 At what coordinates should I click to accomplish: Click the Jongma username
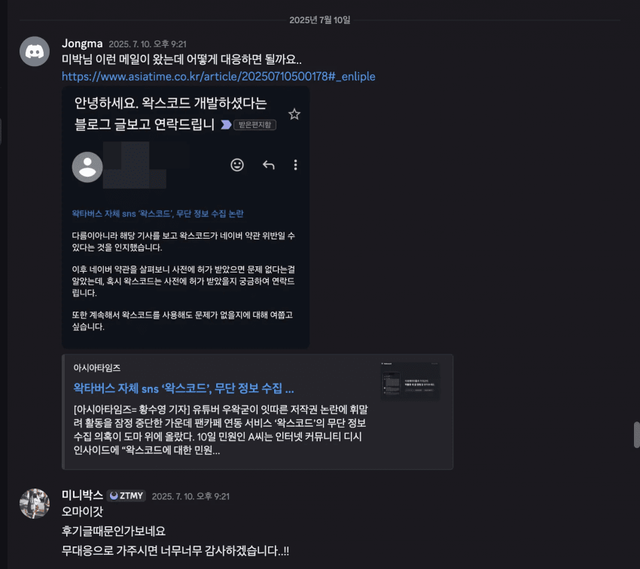point(82,44)
